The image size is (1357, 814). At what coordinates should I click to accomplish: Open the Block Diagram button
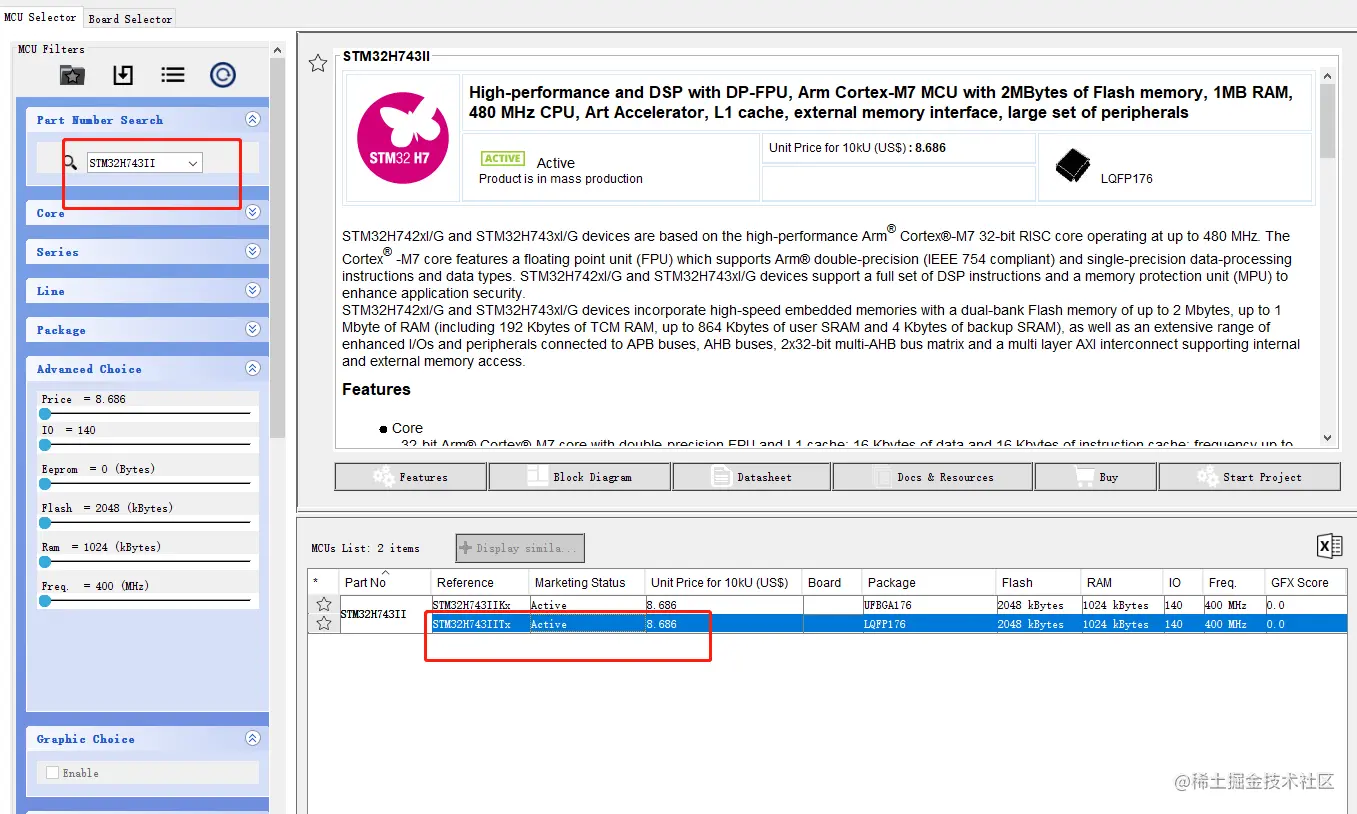[579, 477]
